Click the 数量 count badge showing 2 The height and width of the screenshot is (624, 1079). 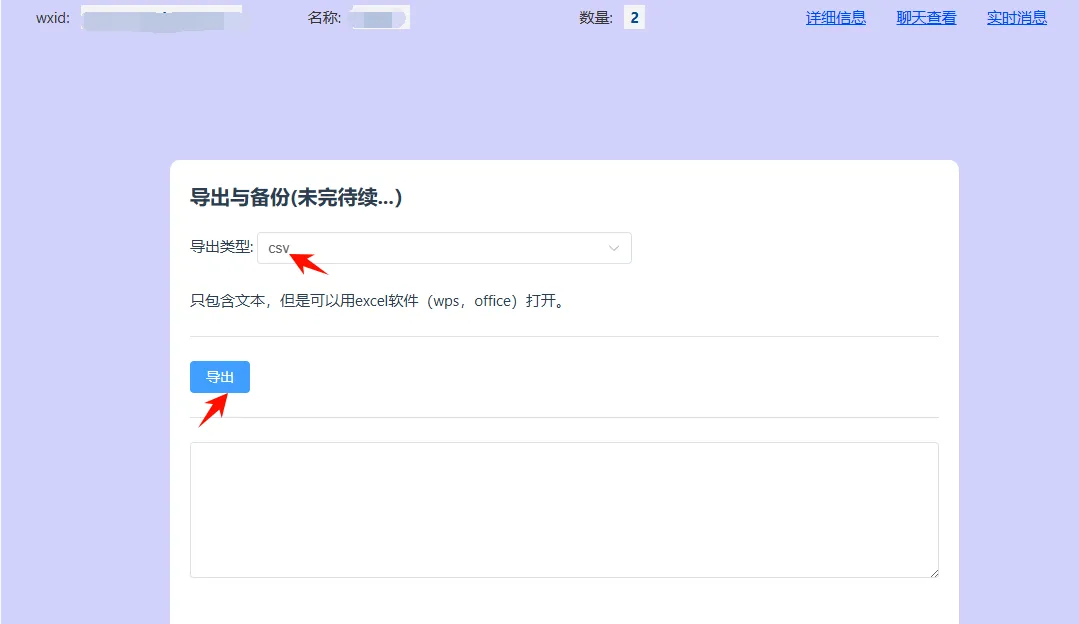633,16
